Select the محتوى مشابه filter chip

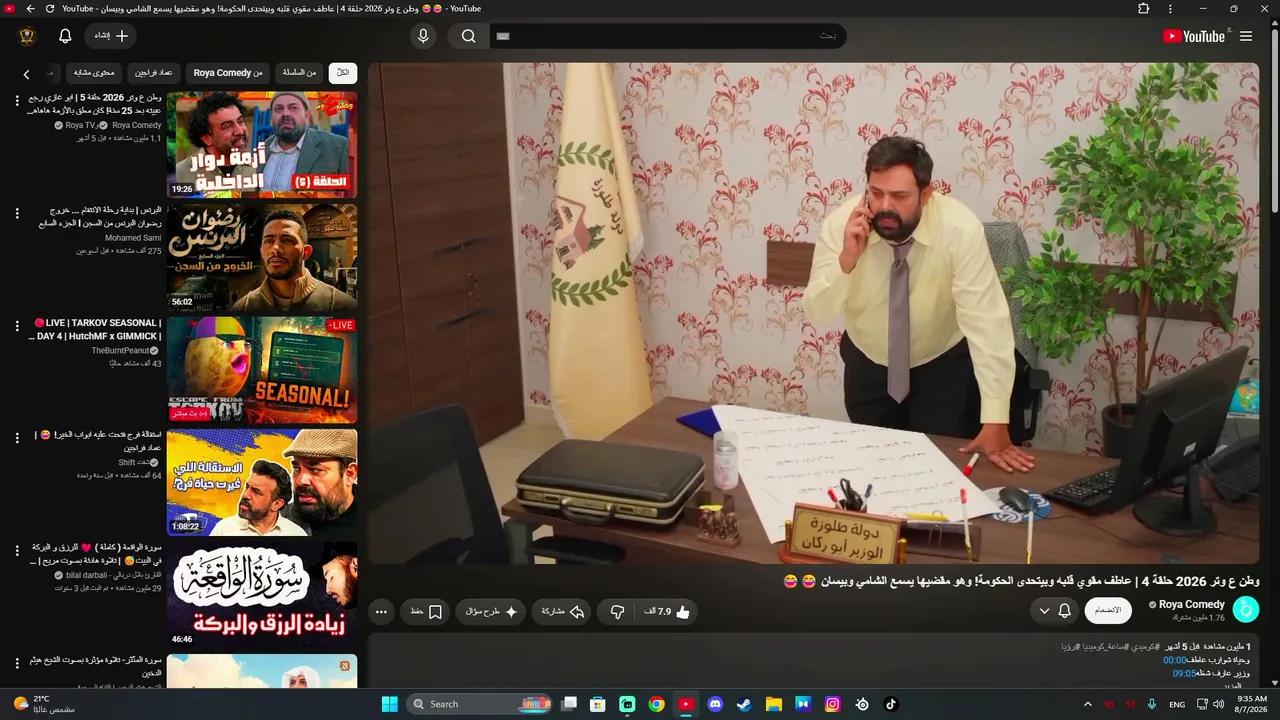(x=95, y=73)
